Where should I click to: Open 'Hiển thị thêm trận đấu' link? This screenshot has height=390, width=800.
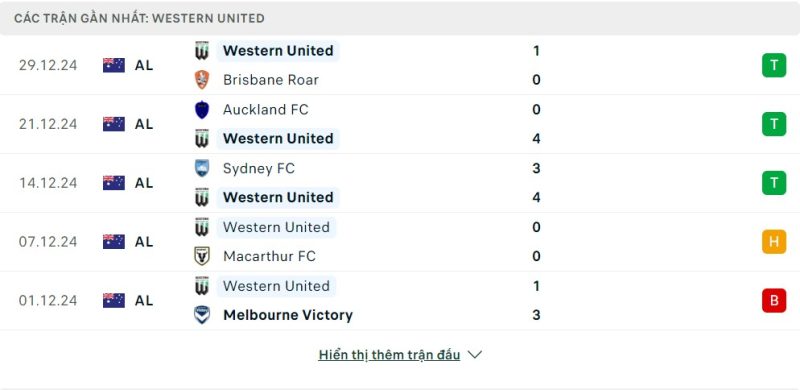[389, 355]
